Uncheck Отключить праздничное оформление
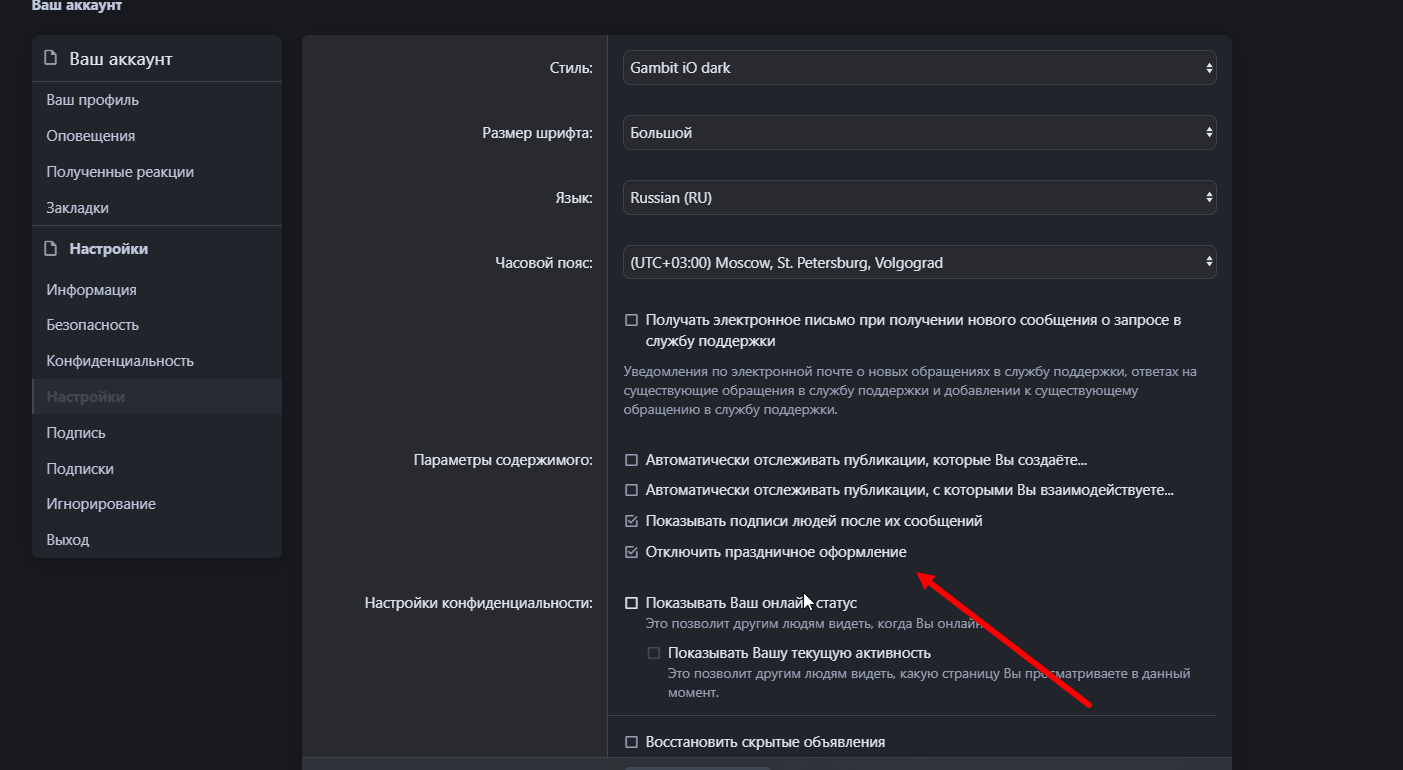Screen dimensions: 1403x770 pos(631,552)
